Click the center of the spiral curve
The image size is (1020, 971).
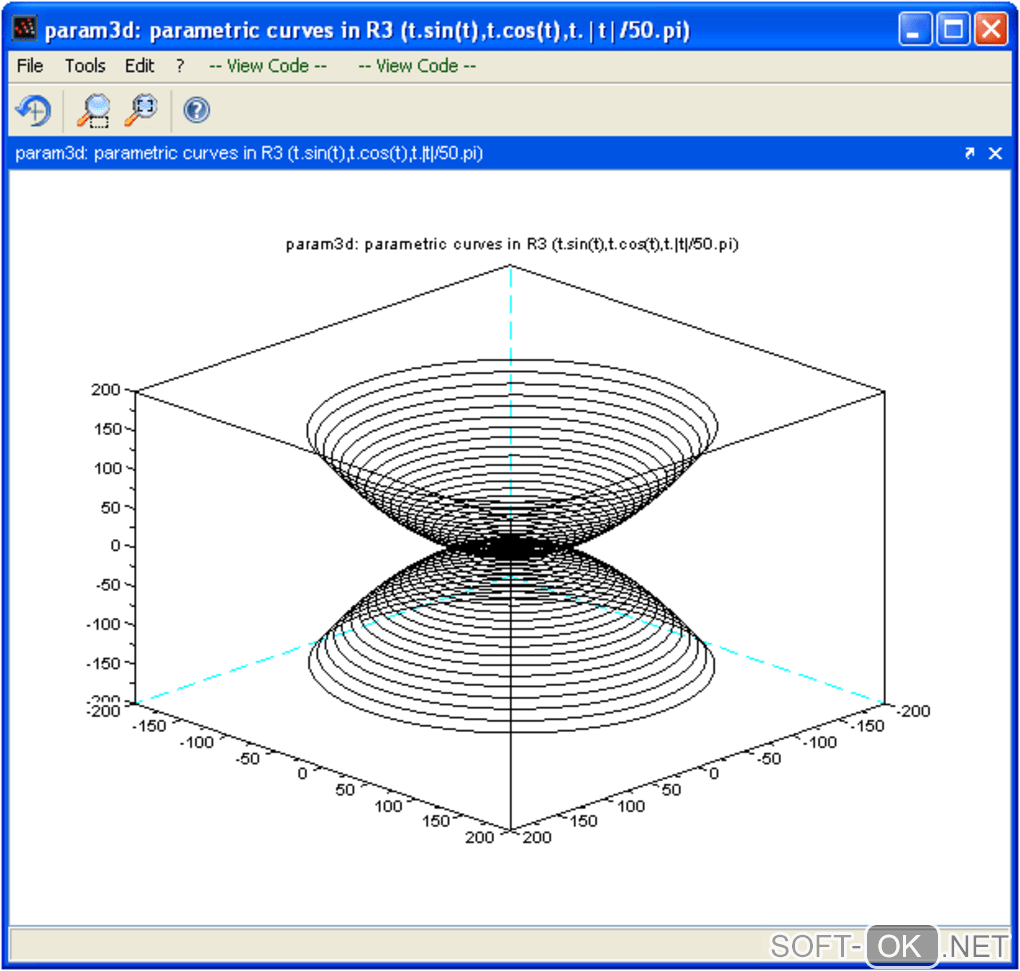(511, 546)
